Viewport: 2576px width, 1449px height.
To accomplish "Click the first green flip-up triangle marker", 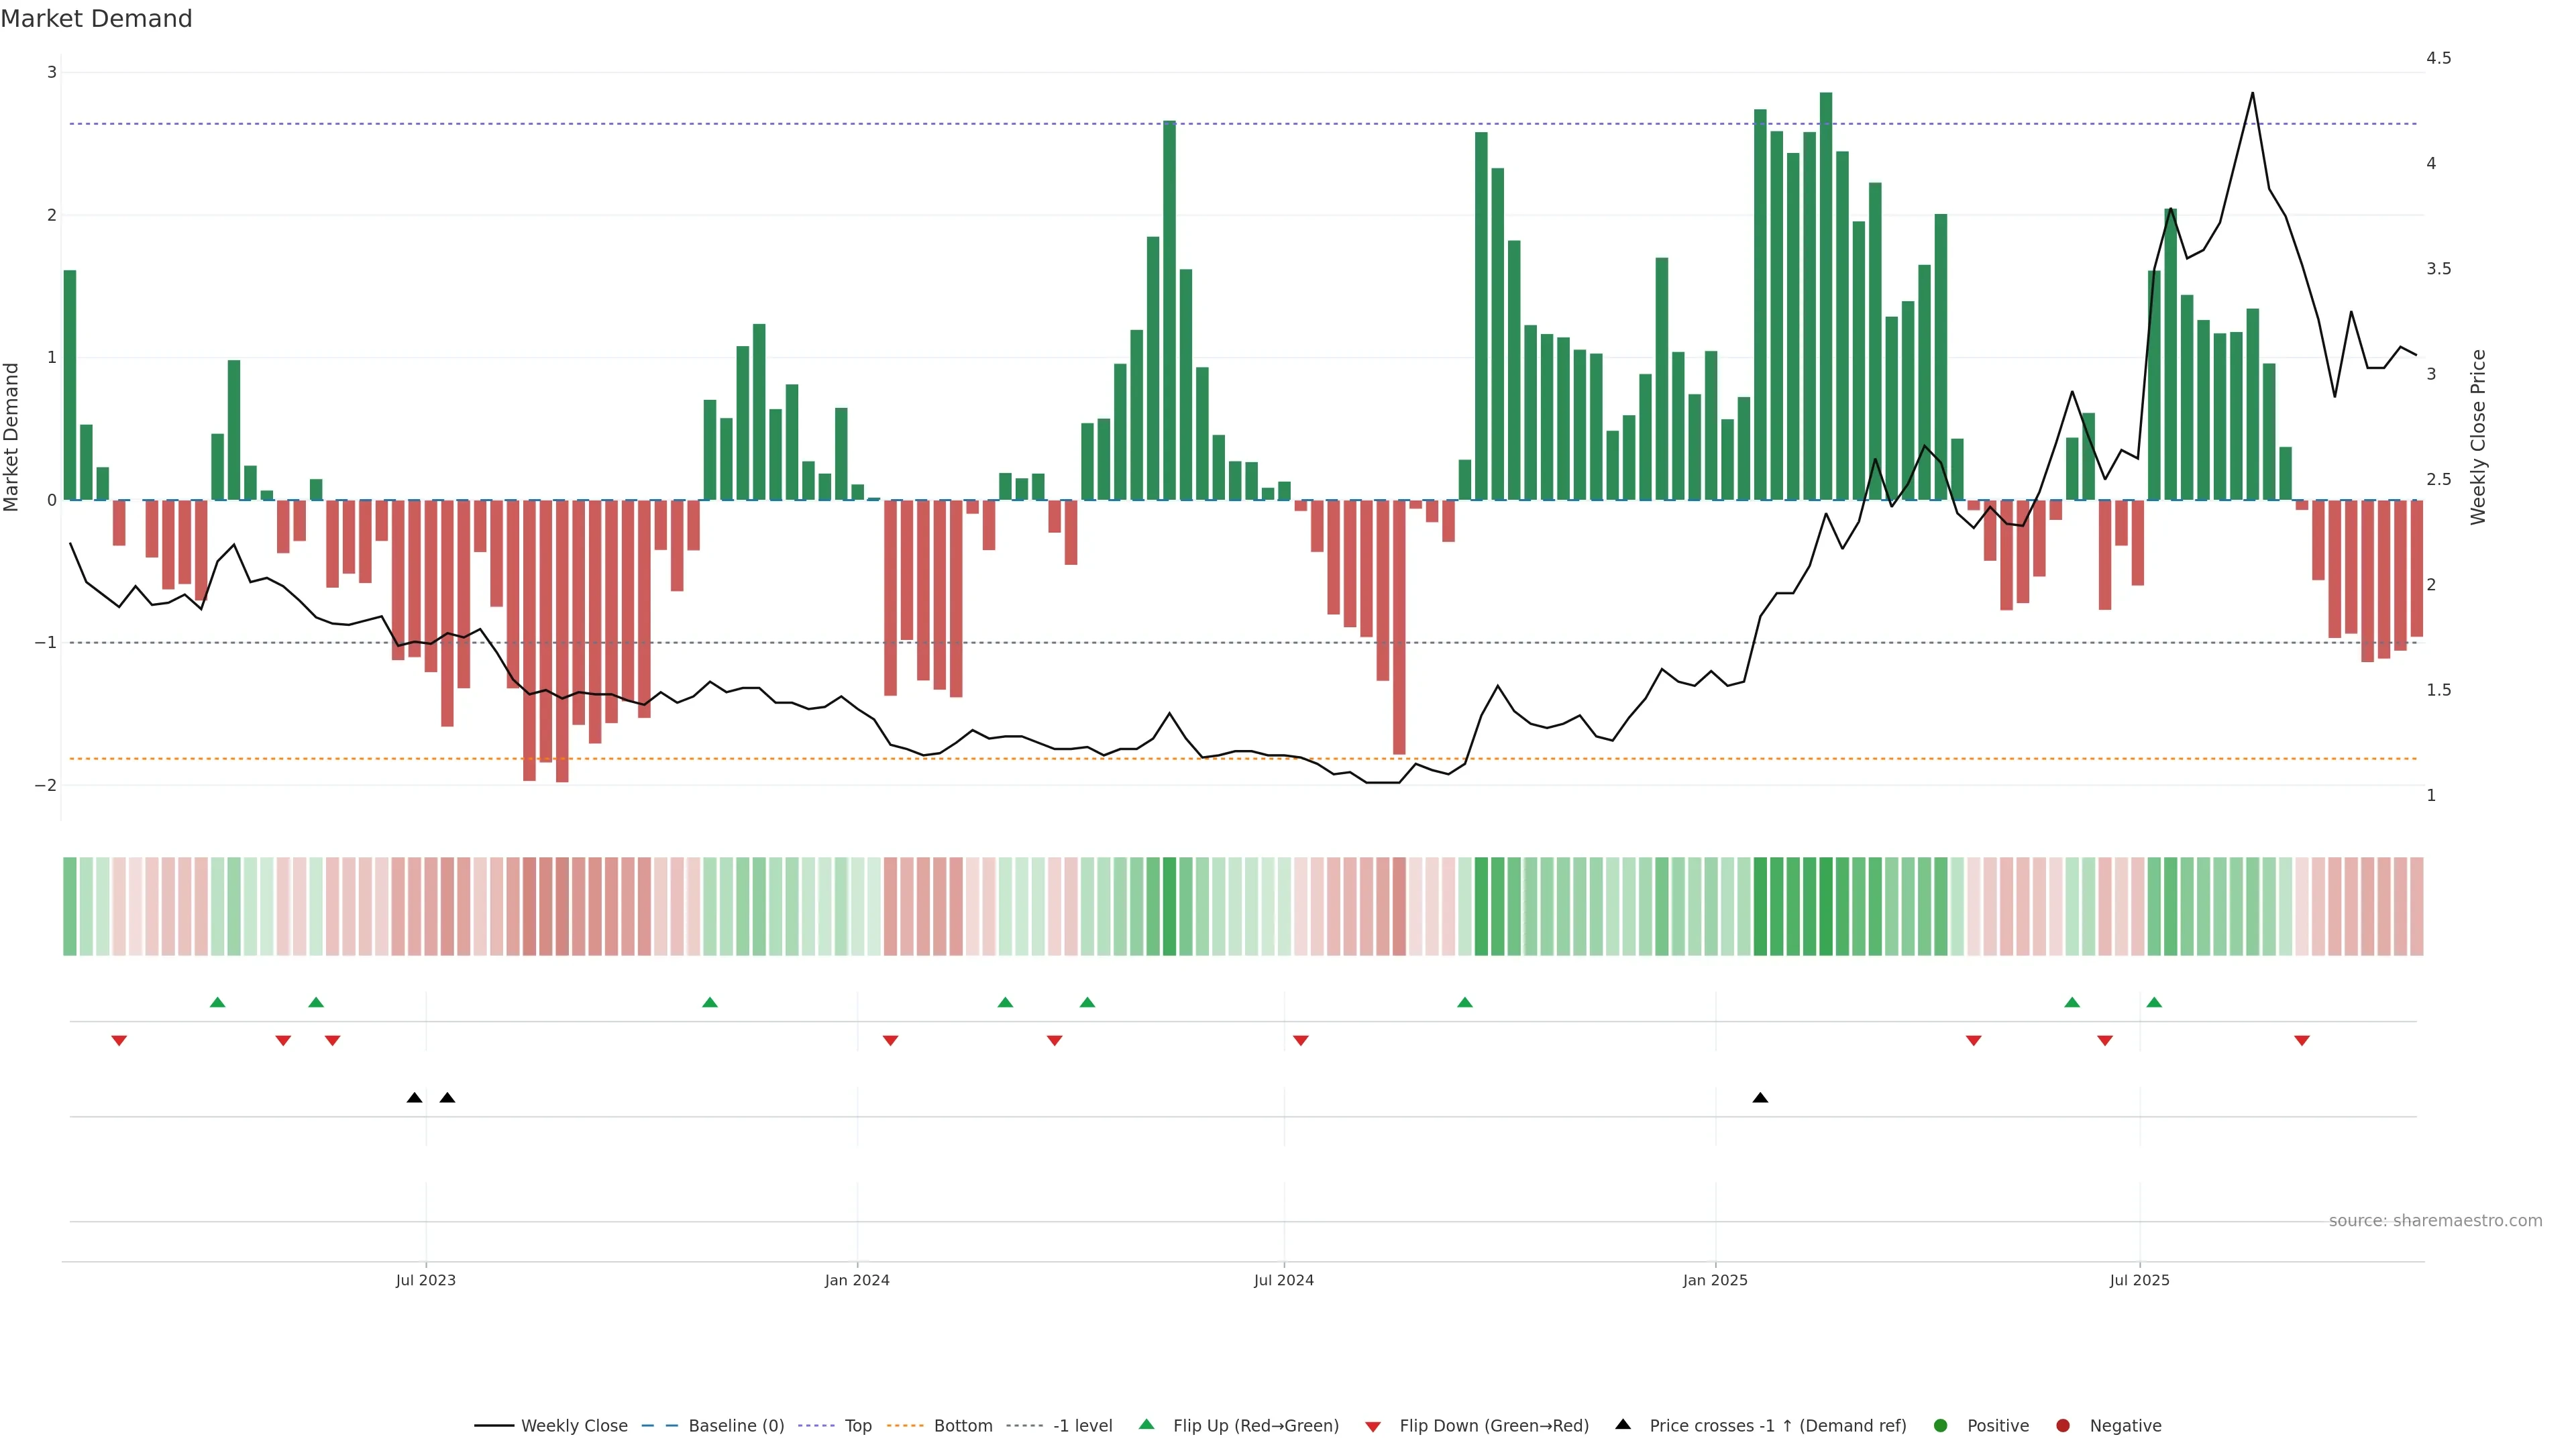I will pyautogui.click(x=218, y=1002).
